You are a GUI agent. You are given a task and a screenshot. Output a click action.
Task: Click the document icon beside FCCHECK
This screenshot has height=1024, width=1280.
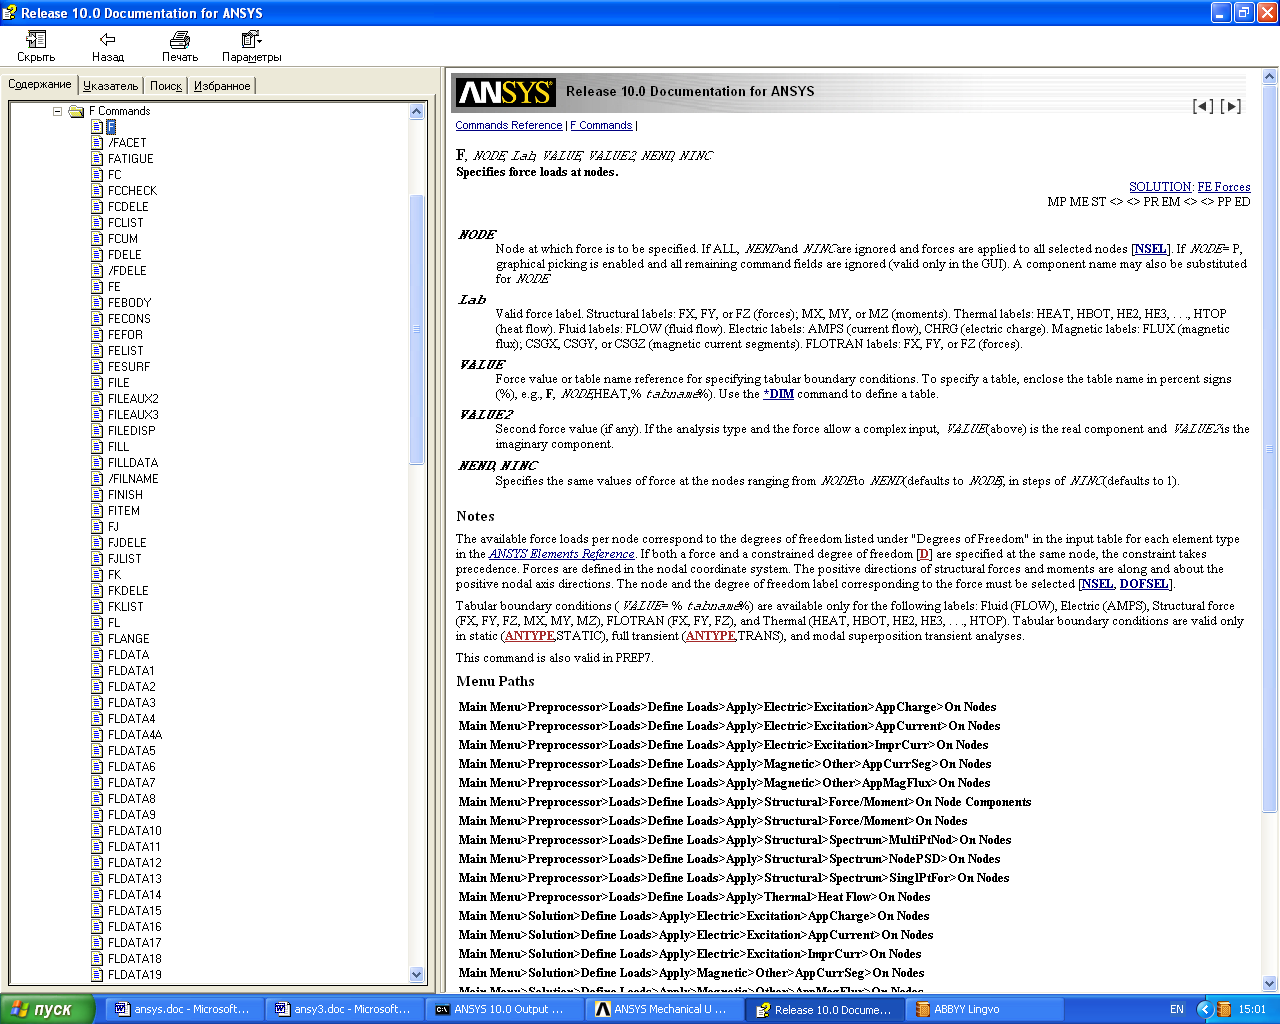coord(97,191)
